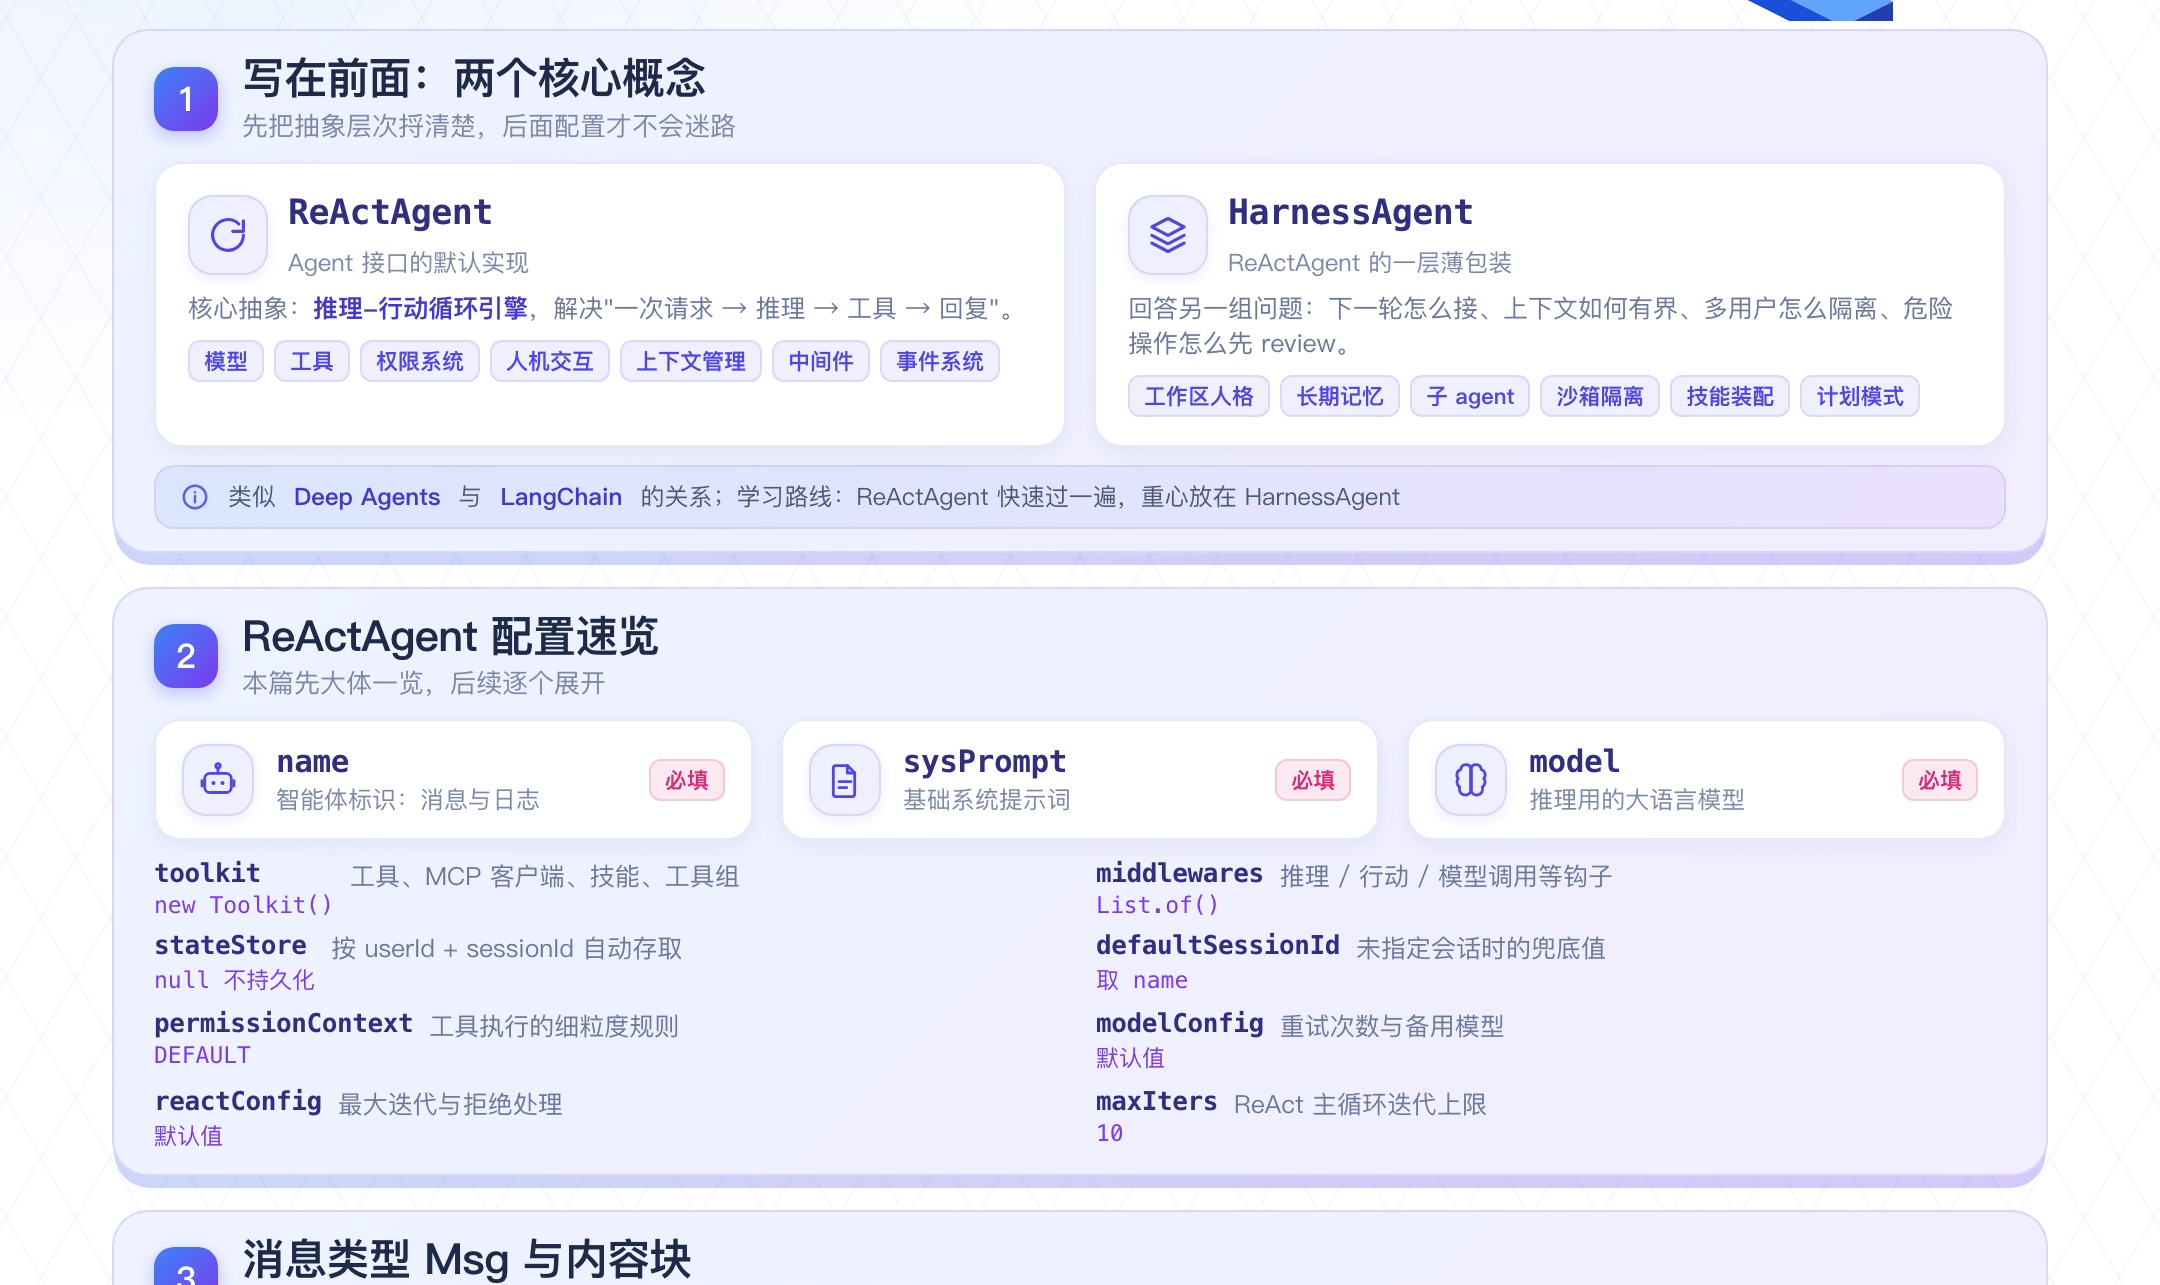The width and height of the screenshot is (2160, 1285).
Task: Click the ReActAgent circular arrow icon
Action: tap(228, 235)
